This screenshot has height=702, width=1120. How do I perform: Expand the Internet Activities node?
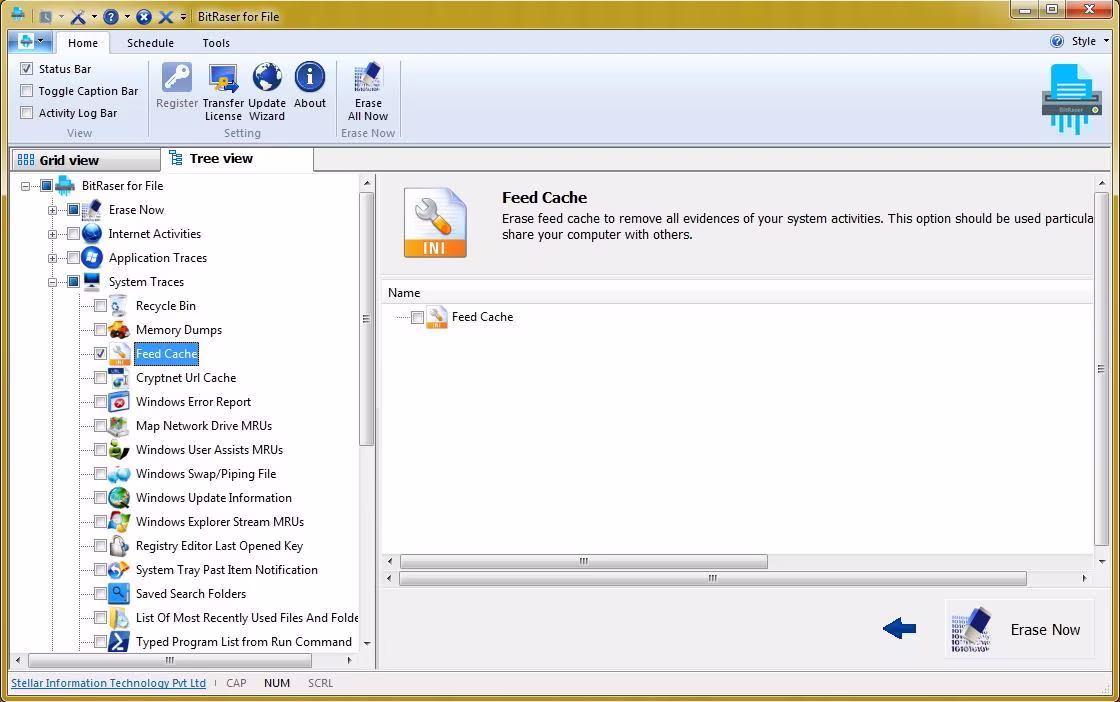52,234
